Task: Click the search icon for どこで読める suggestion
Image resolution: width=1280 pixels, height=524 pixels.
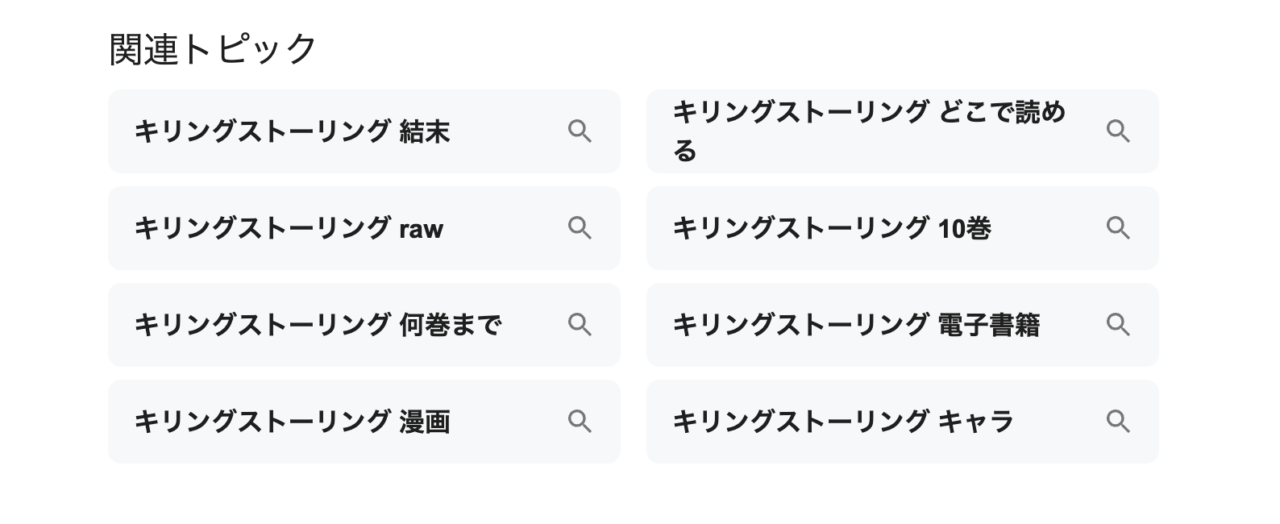Action: [x=1118, y=131]
